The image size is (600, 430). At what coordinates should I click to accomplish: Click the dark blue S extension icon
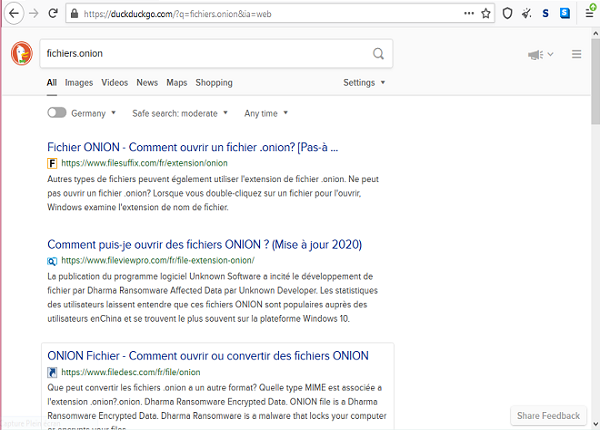point(545,14)
